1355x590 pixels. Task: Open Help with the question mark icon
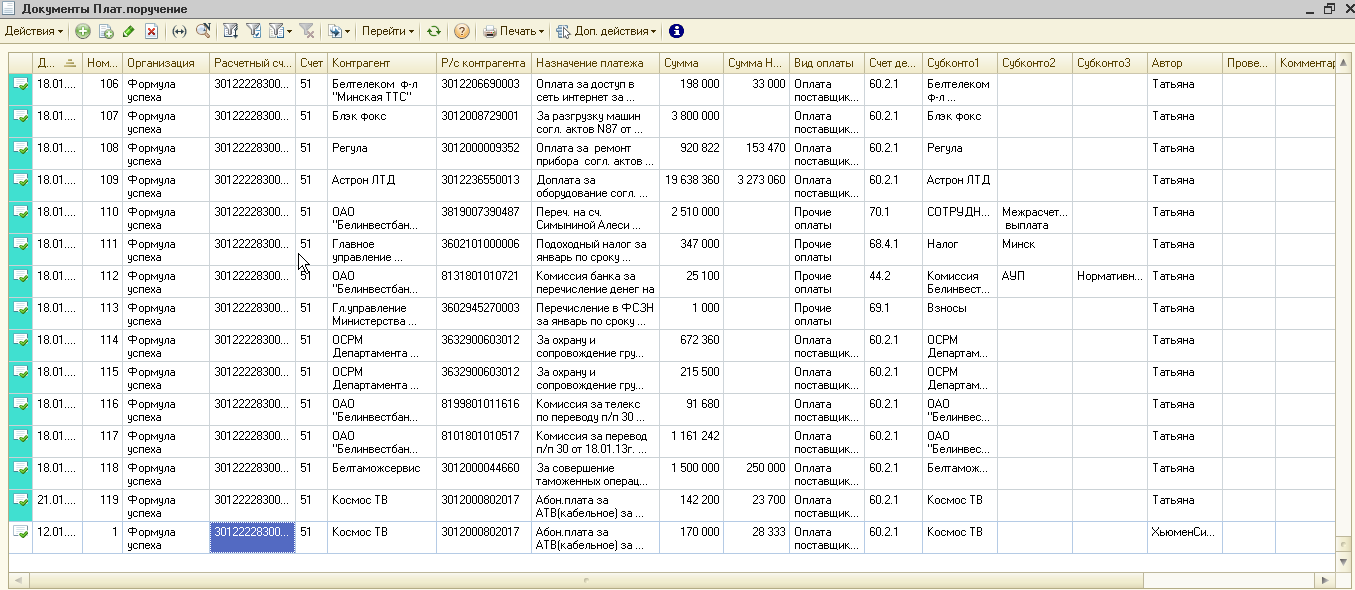[462, 31]
